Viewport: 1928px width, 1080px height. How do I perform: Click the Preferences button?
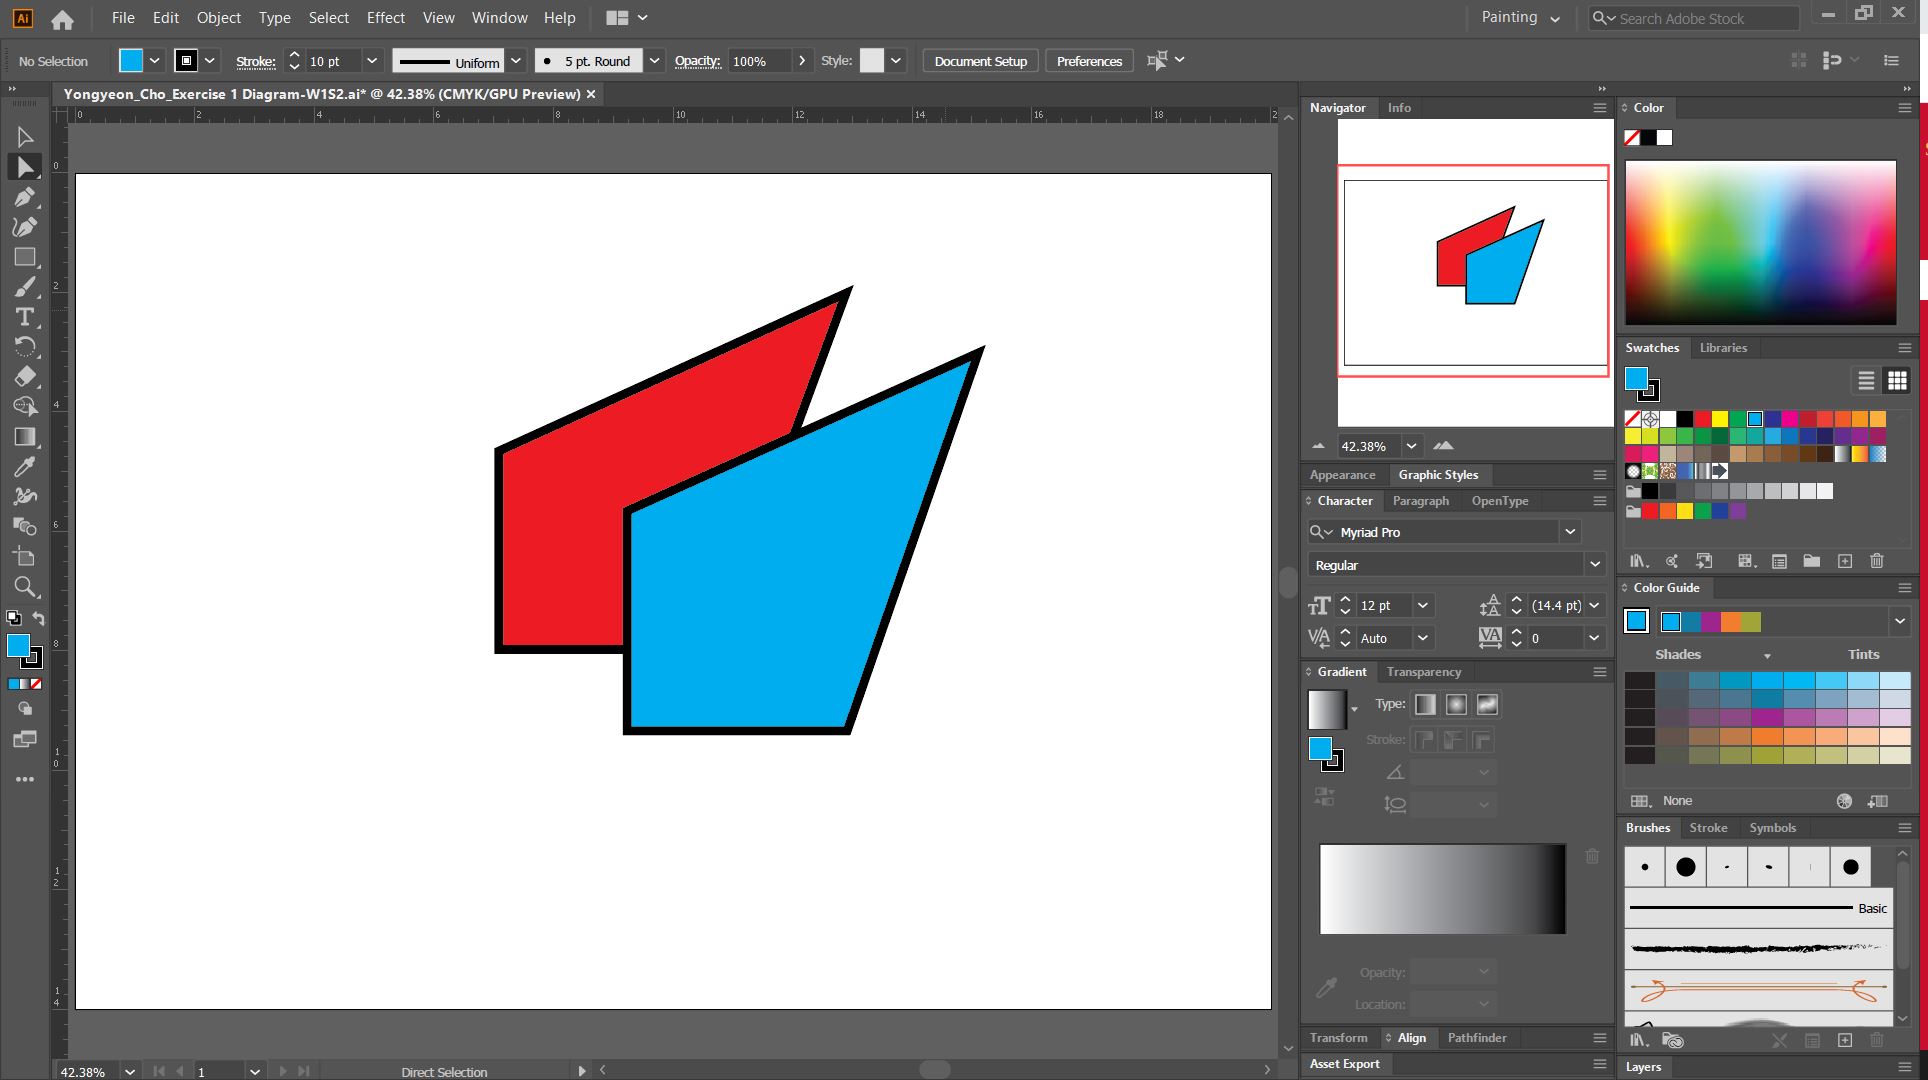(x=1089, y=61)
